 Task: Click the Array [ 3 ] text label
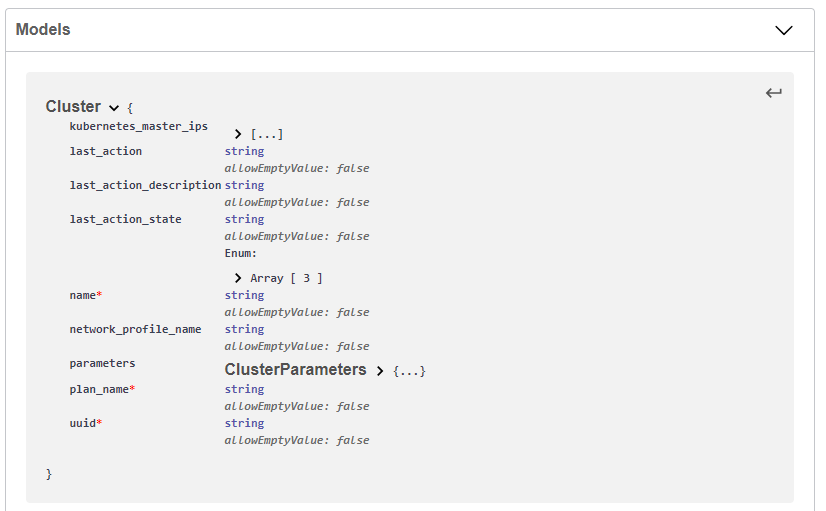point(286,278)
